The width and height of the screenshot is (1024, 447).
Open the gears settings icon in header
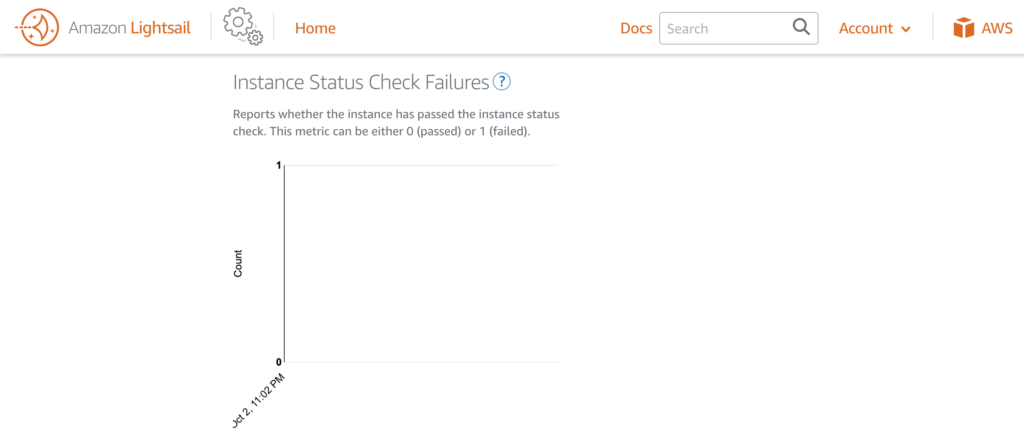point(242,27)
